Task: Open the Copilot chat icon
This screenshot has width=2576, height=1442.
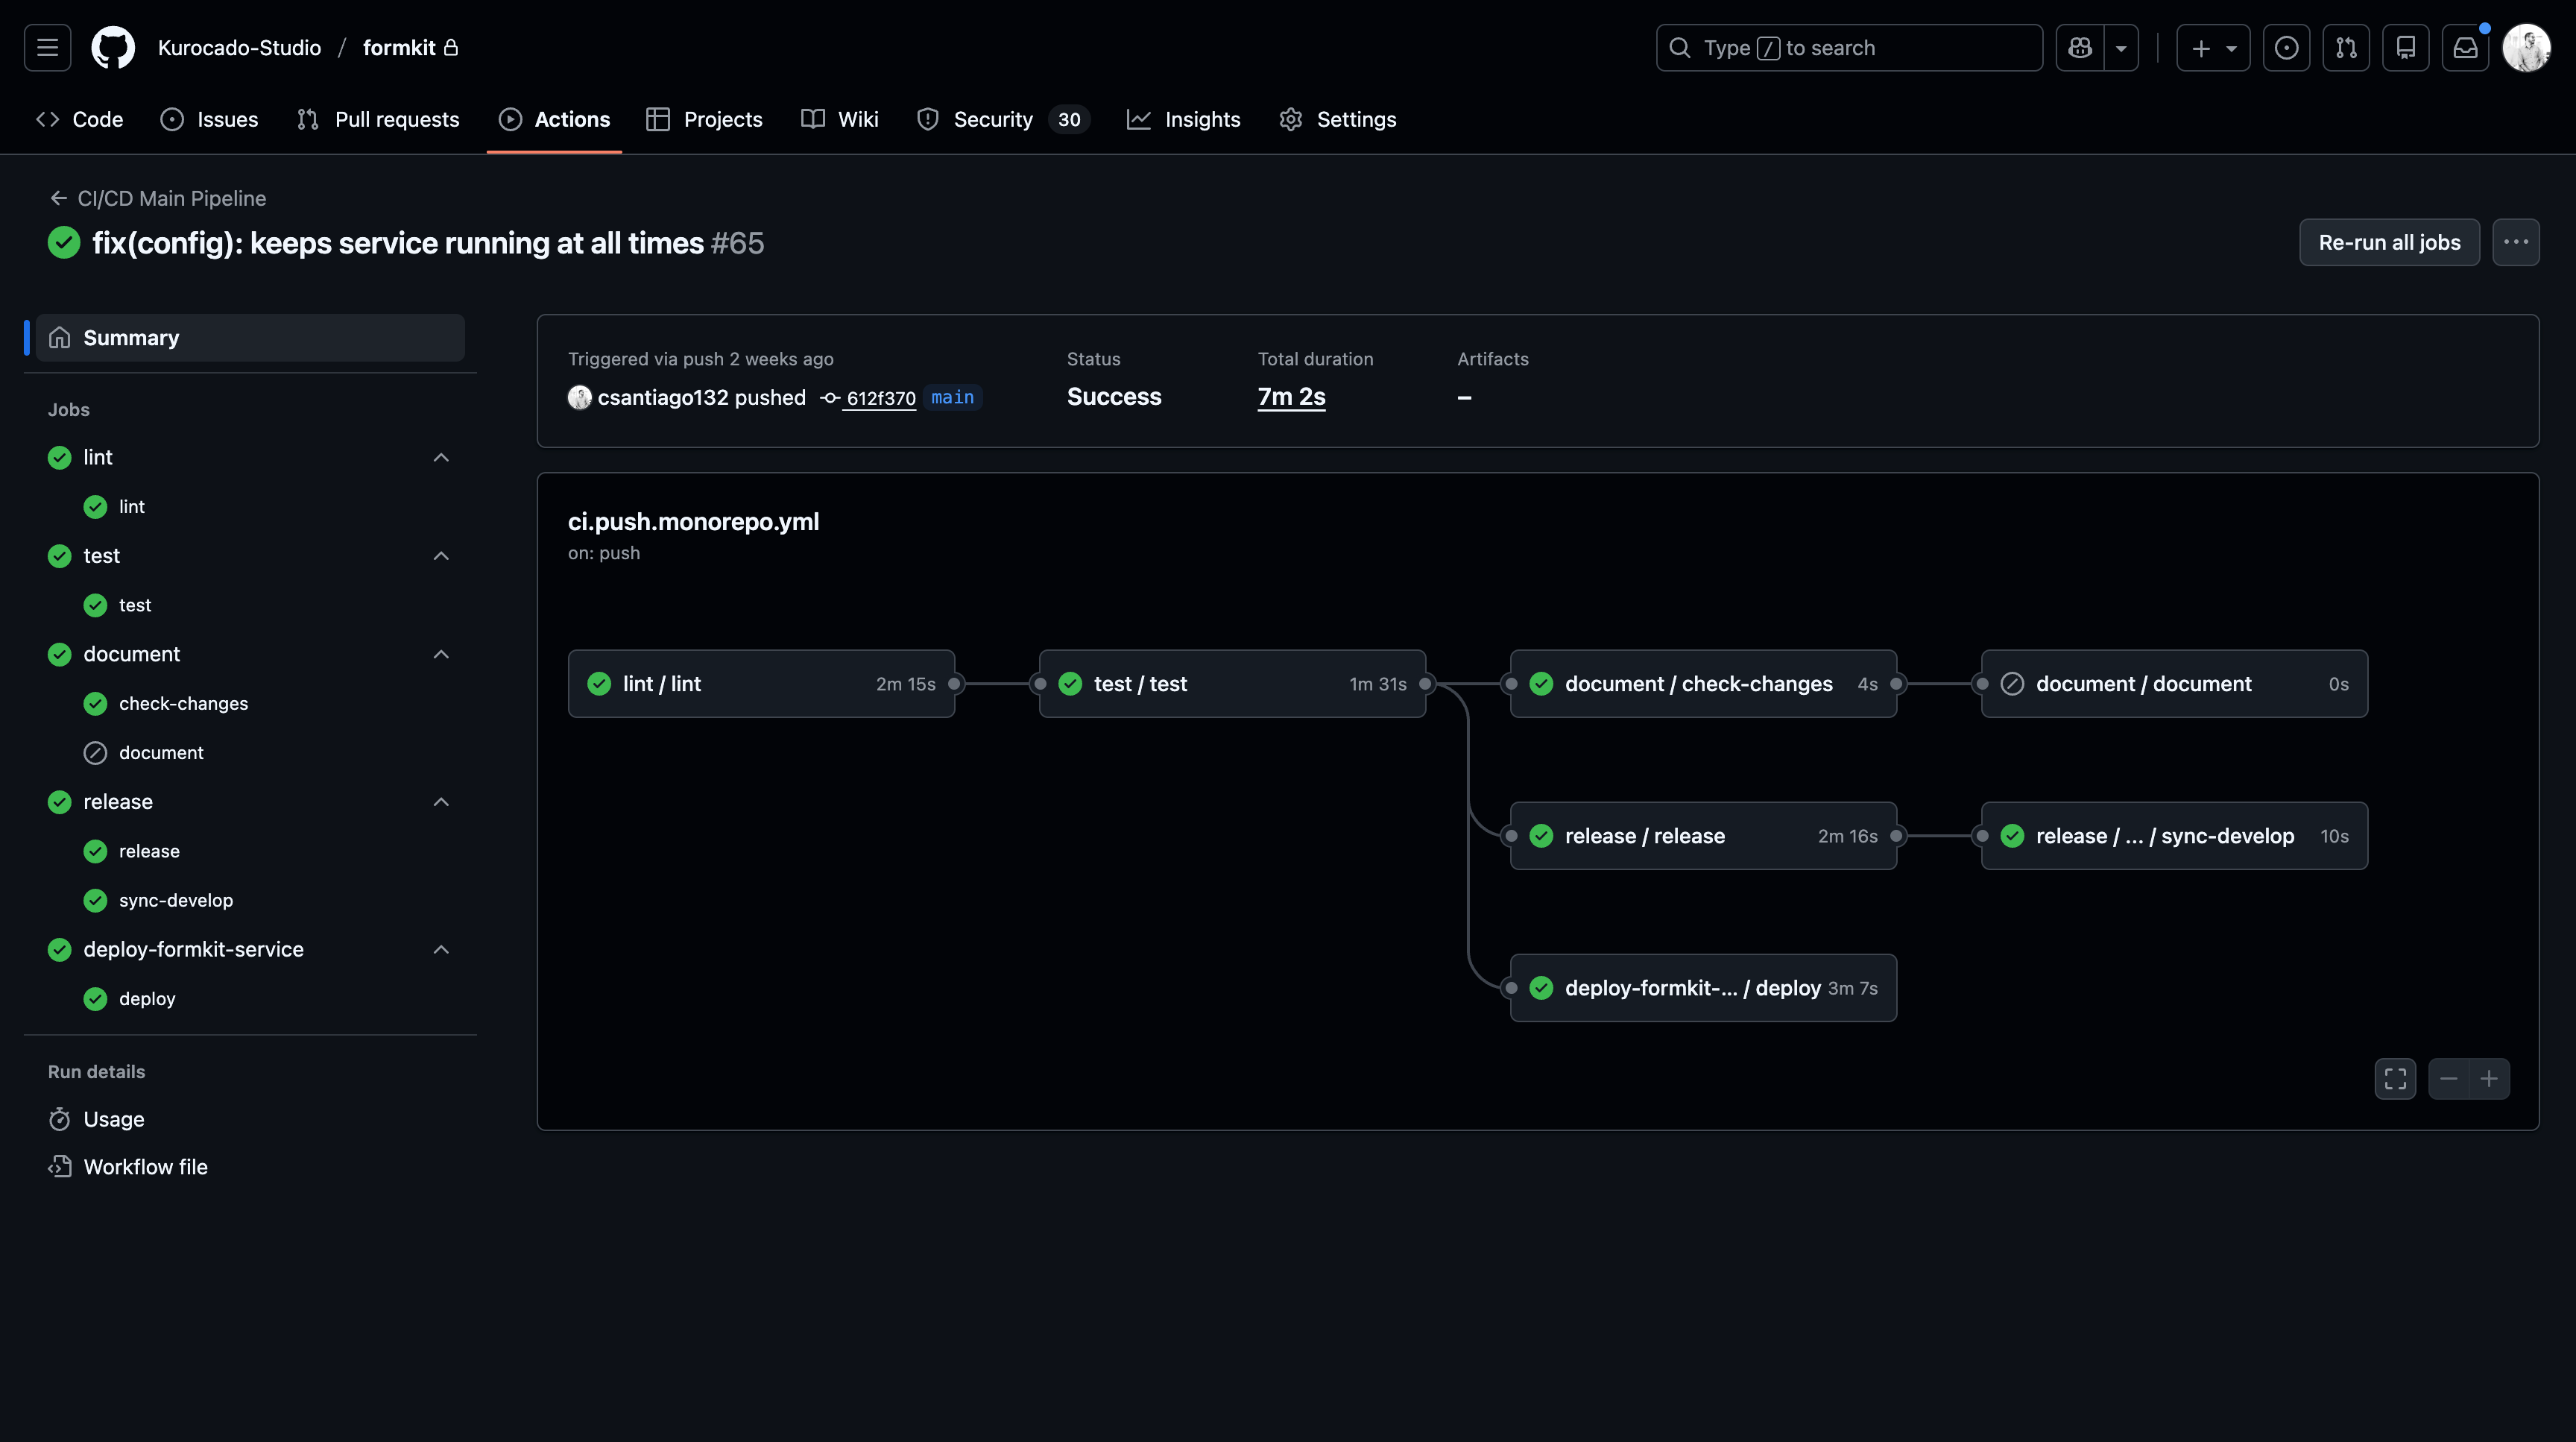Action: [x=2080, y=47]
